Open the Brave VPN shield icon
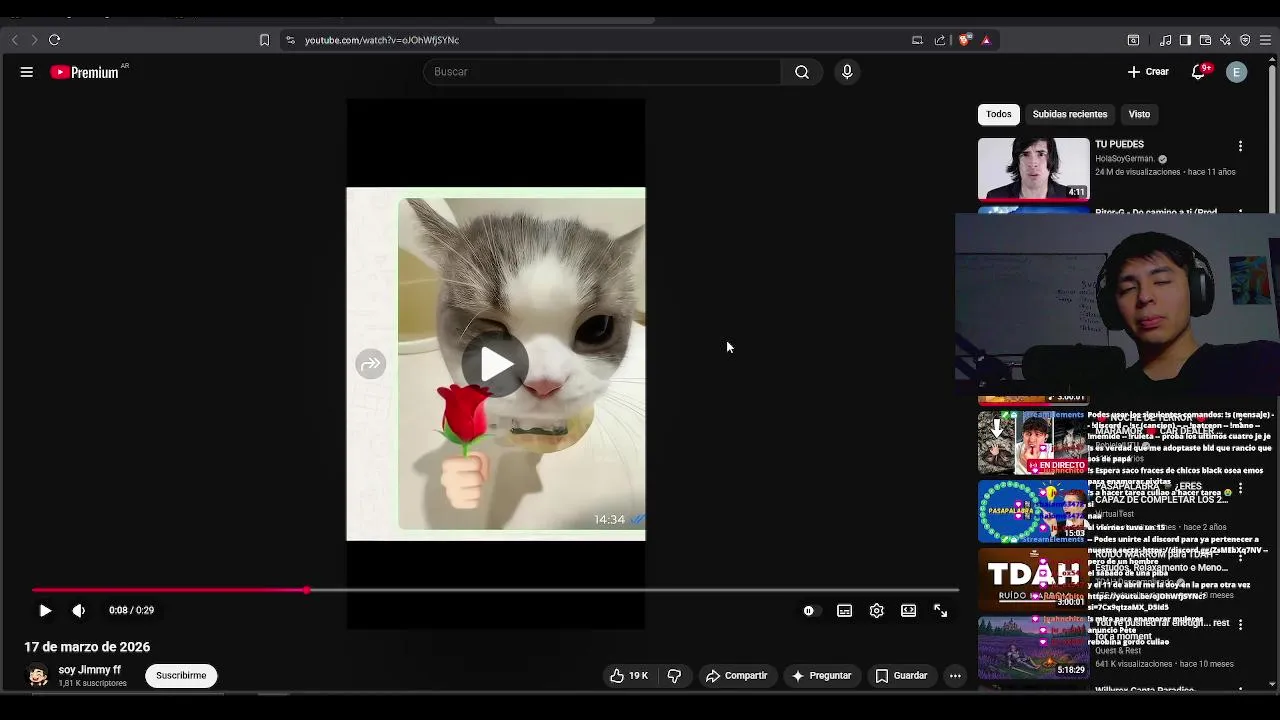Viewport: 1280px width, 720px height. 1245,40
